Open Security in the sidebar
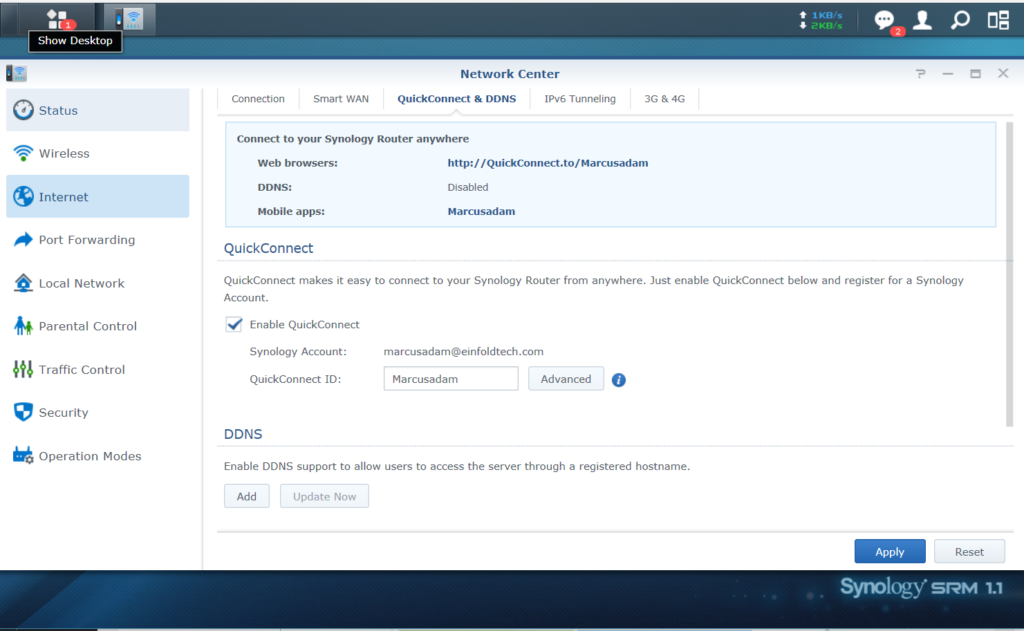Image resolution: width=1024 pixels, height=631 pixels. pos(98,412)
